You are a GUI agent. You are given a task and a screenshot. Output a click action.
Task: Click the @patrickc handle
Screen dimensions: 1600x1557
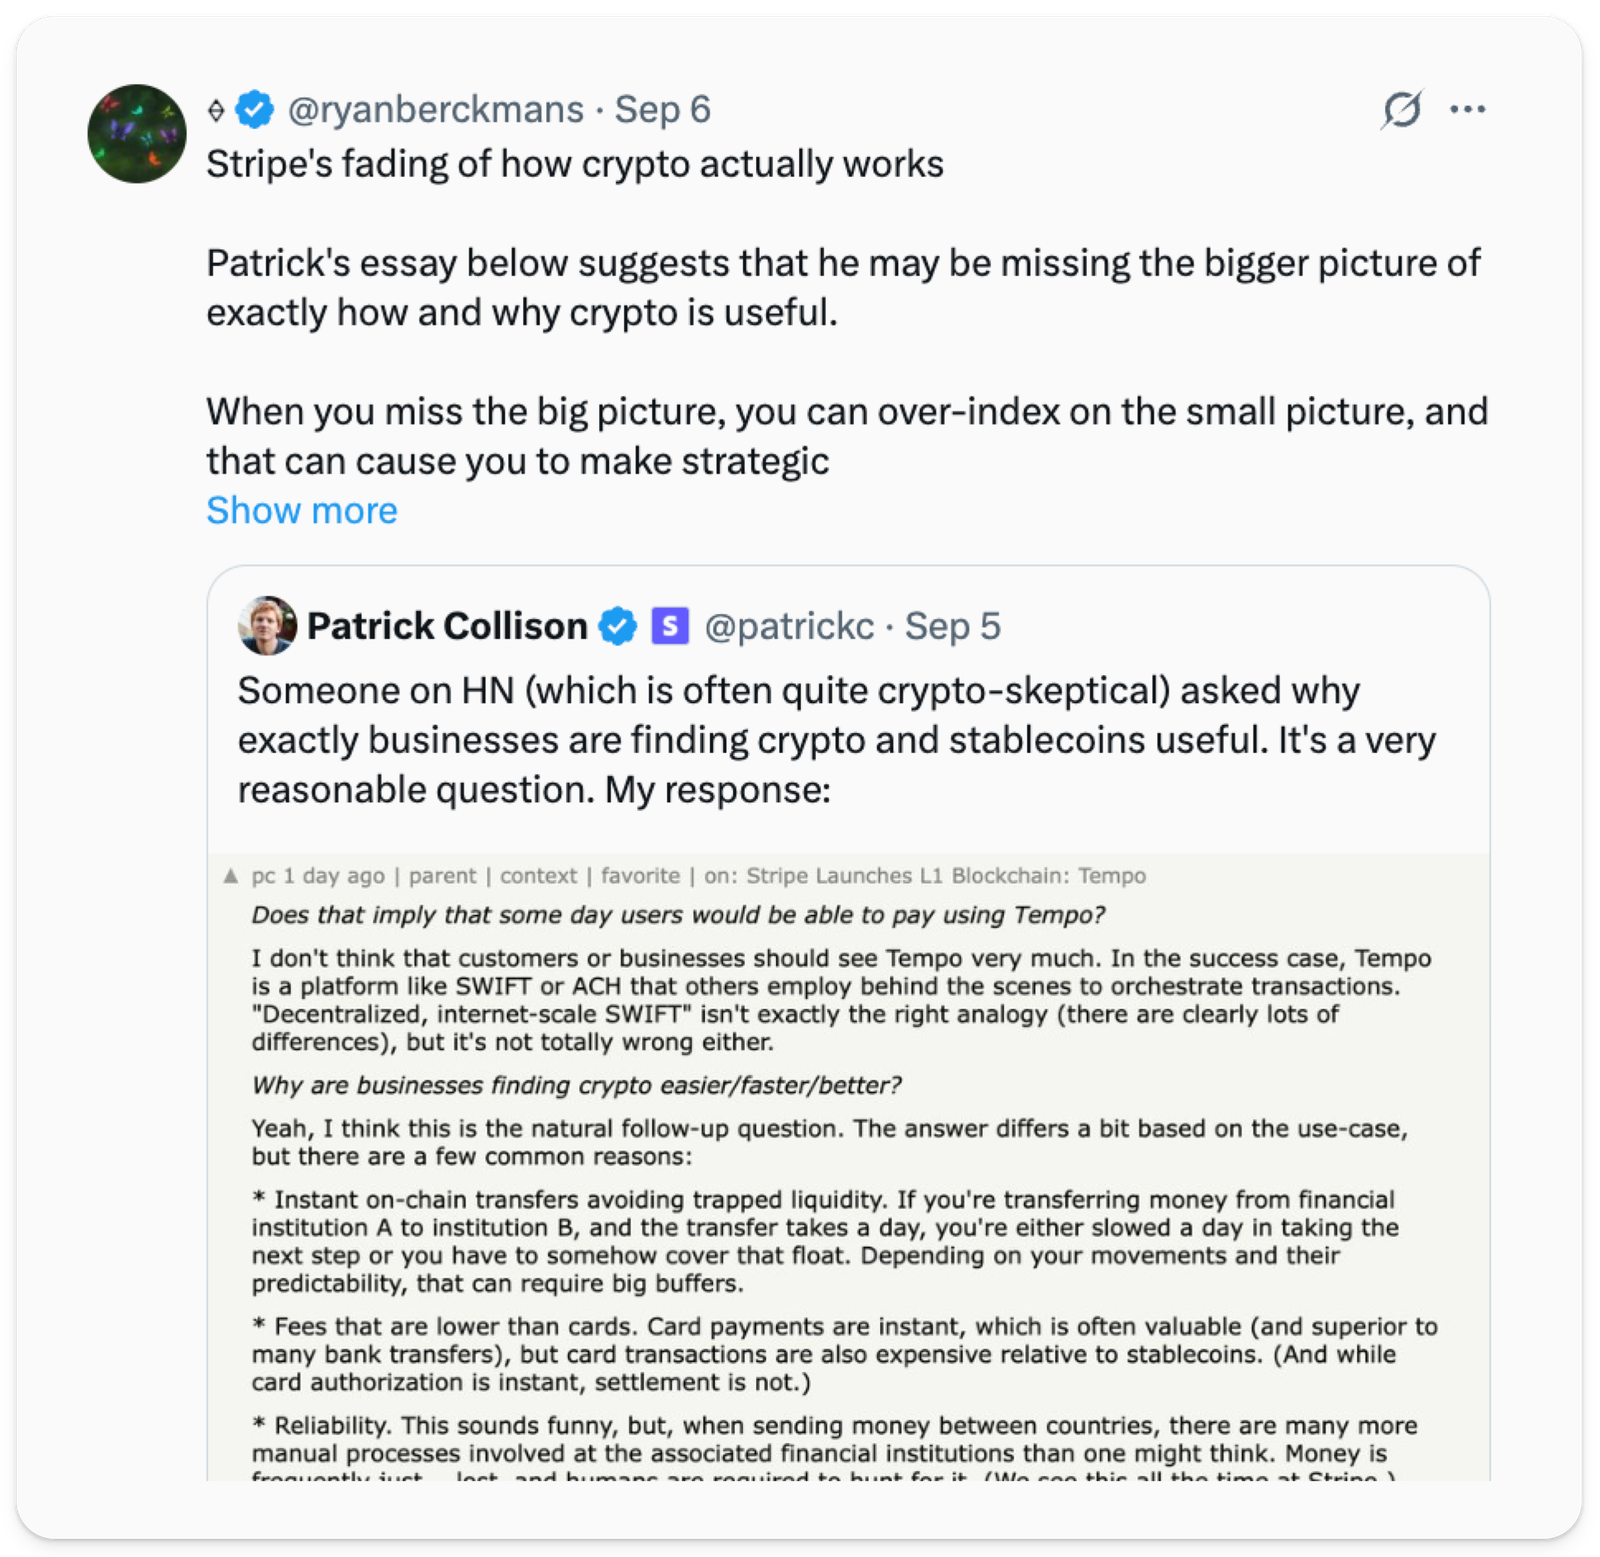tap(789, 626)
